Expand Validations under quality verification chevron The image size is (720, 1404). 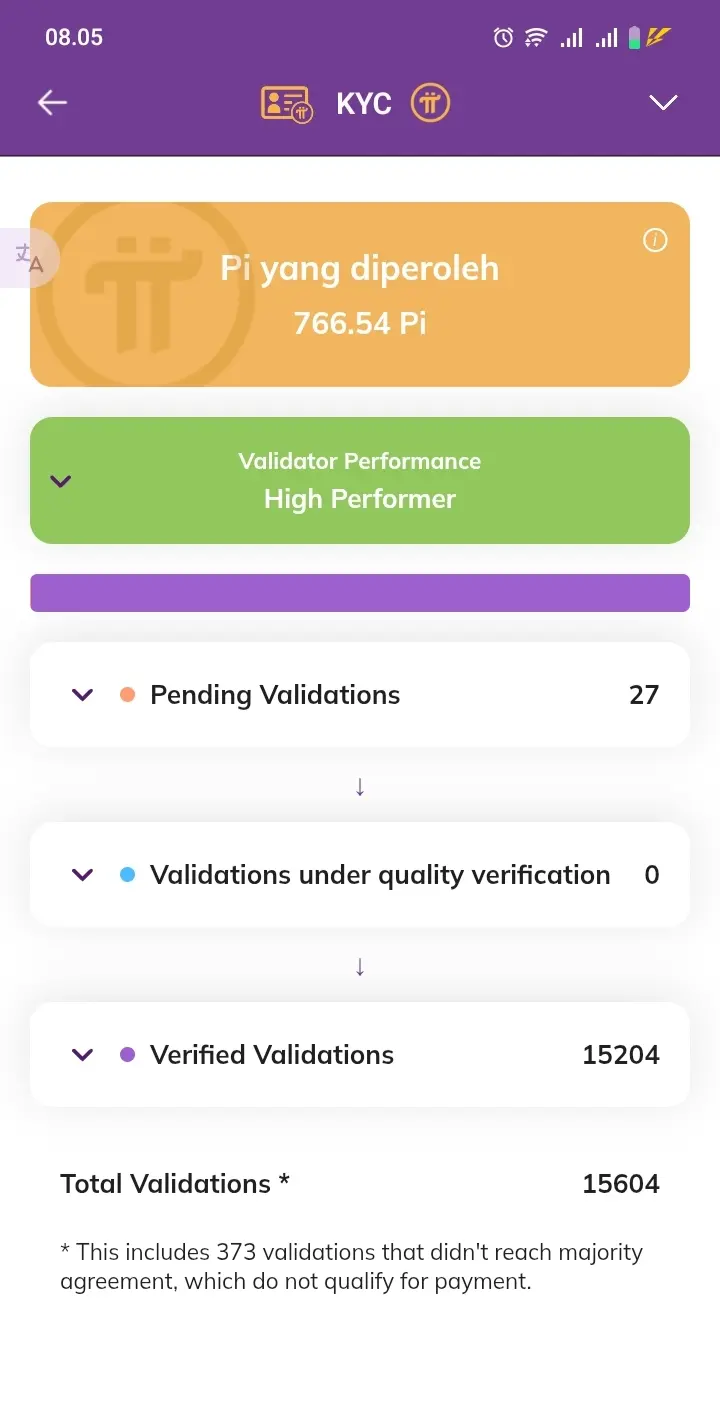click(83, 875)
